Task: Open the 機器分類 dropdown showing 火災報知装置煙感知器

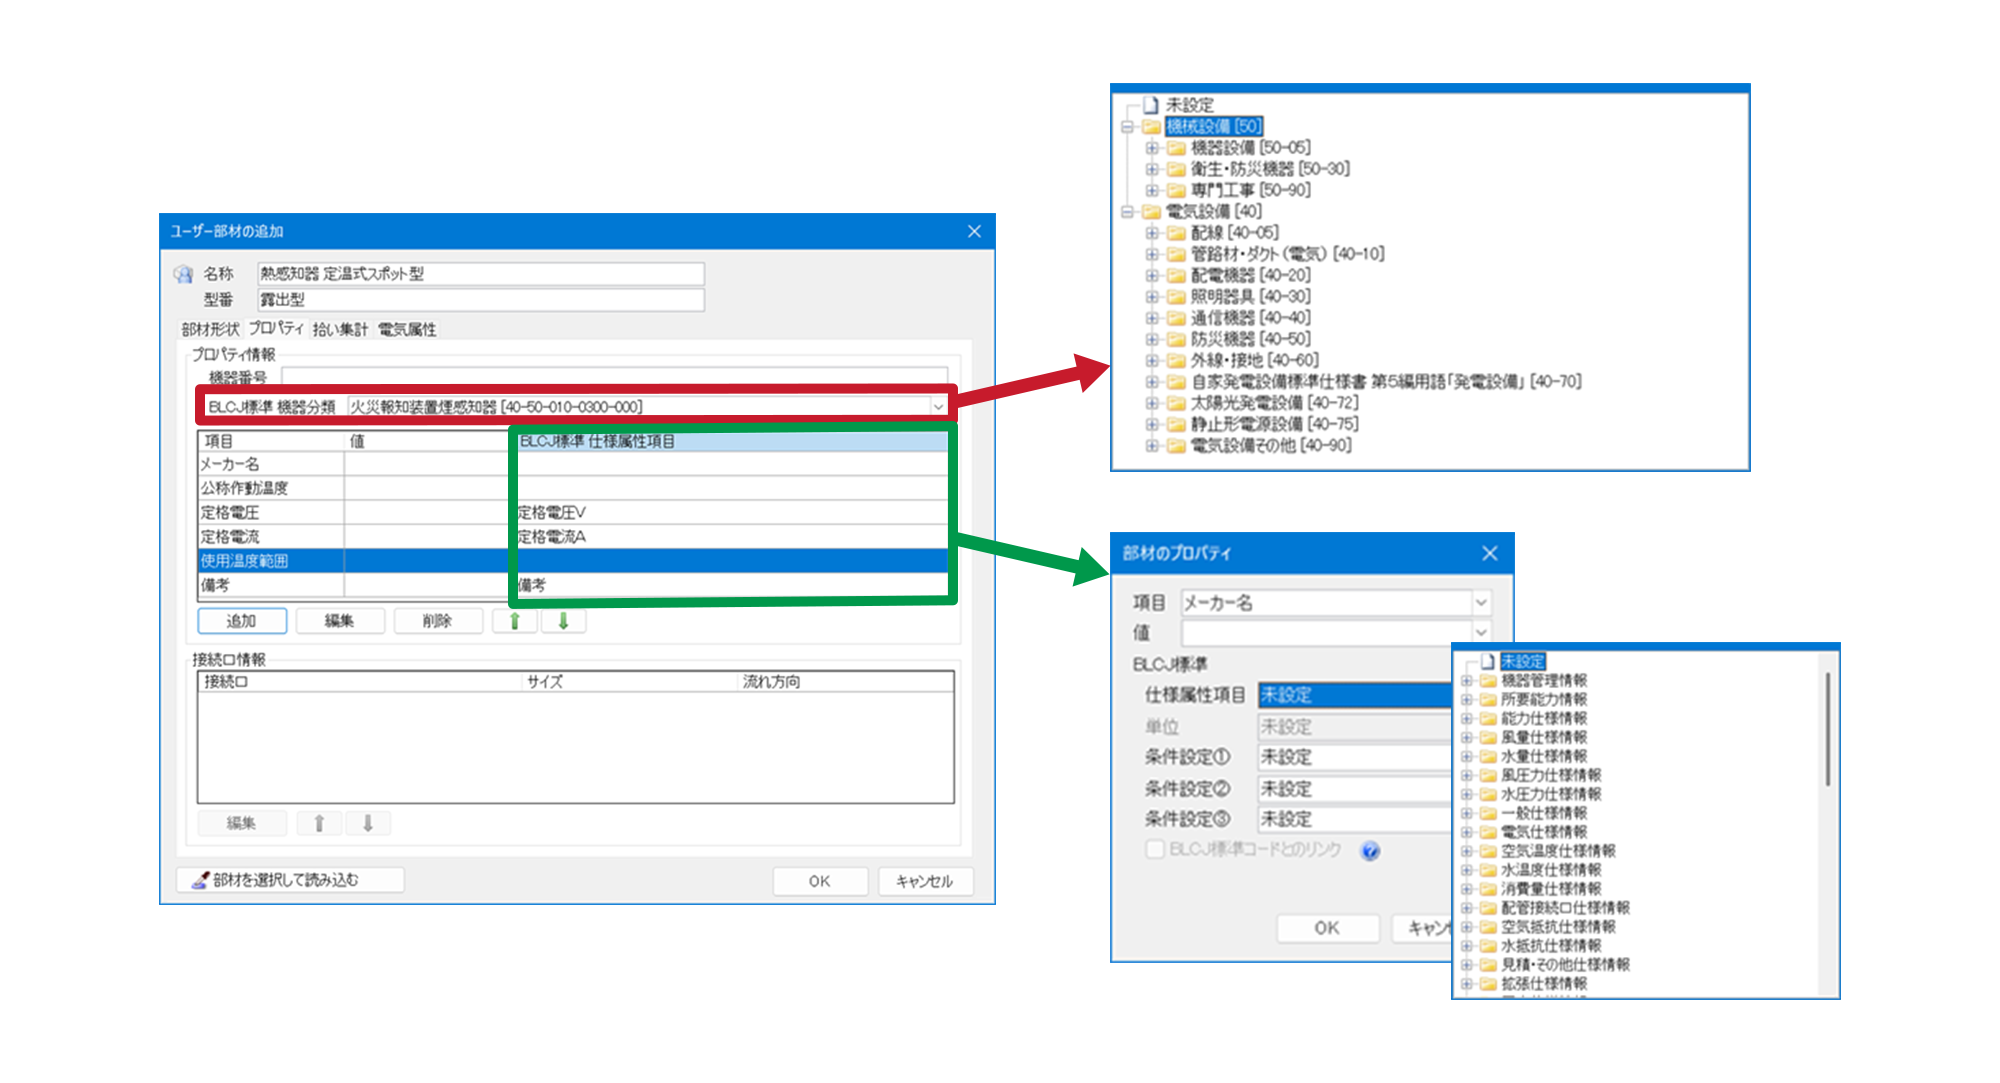Action: click(x=937, y=407)
